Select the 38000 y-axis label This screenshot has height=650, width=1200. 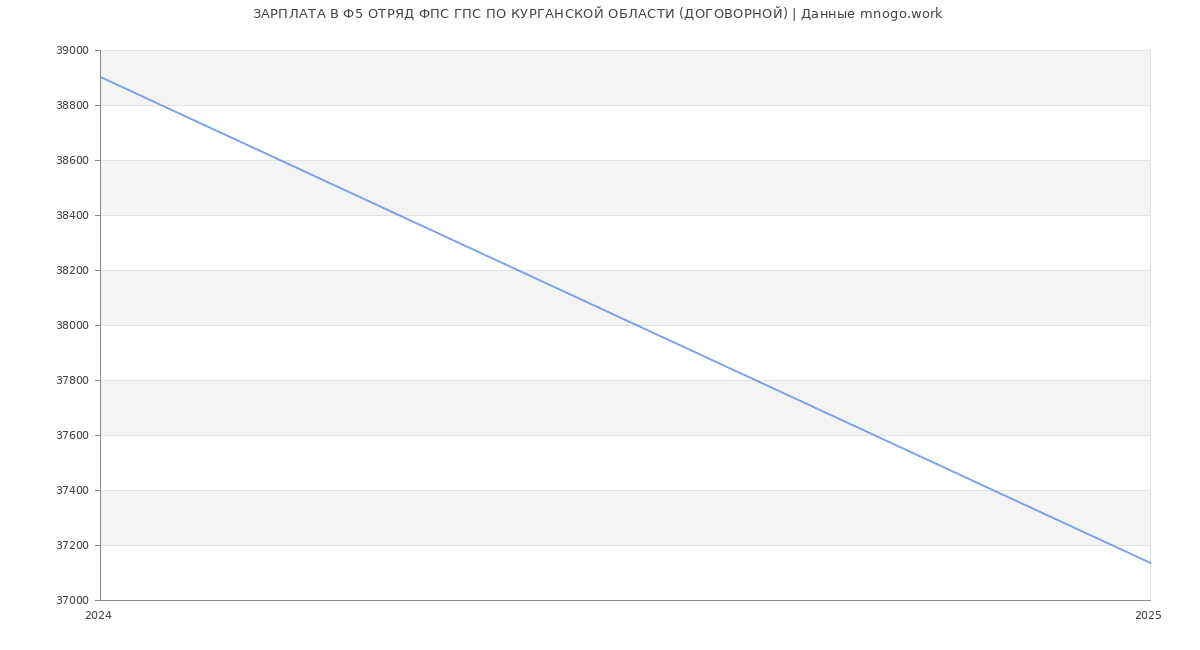(x=72, y=326)
